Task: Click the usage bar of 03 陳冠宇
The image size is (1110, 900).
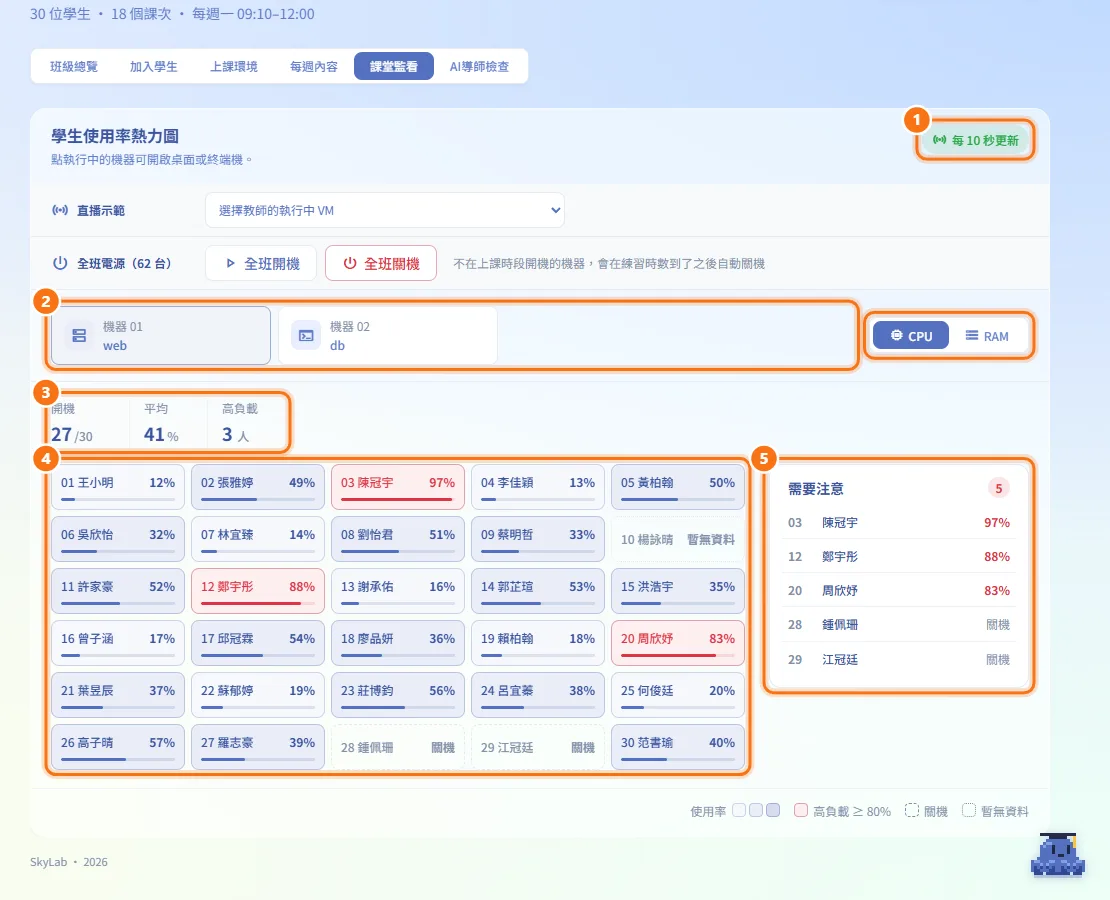Action: point(398,500)
